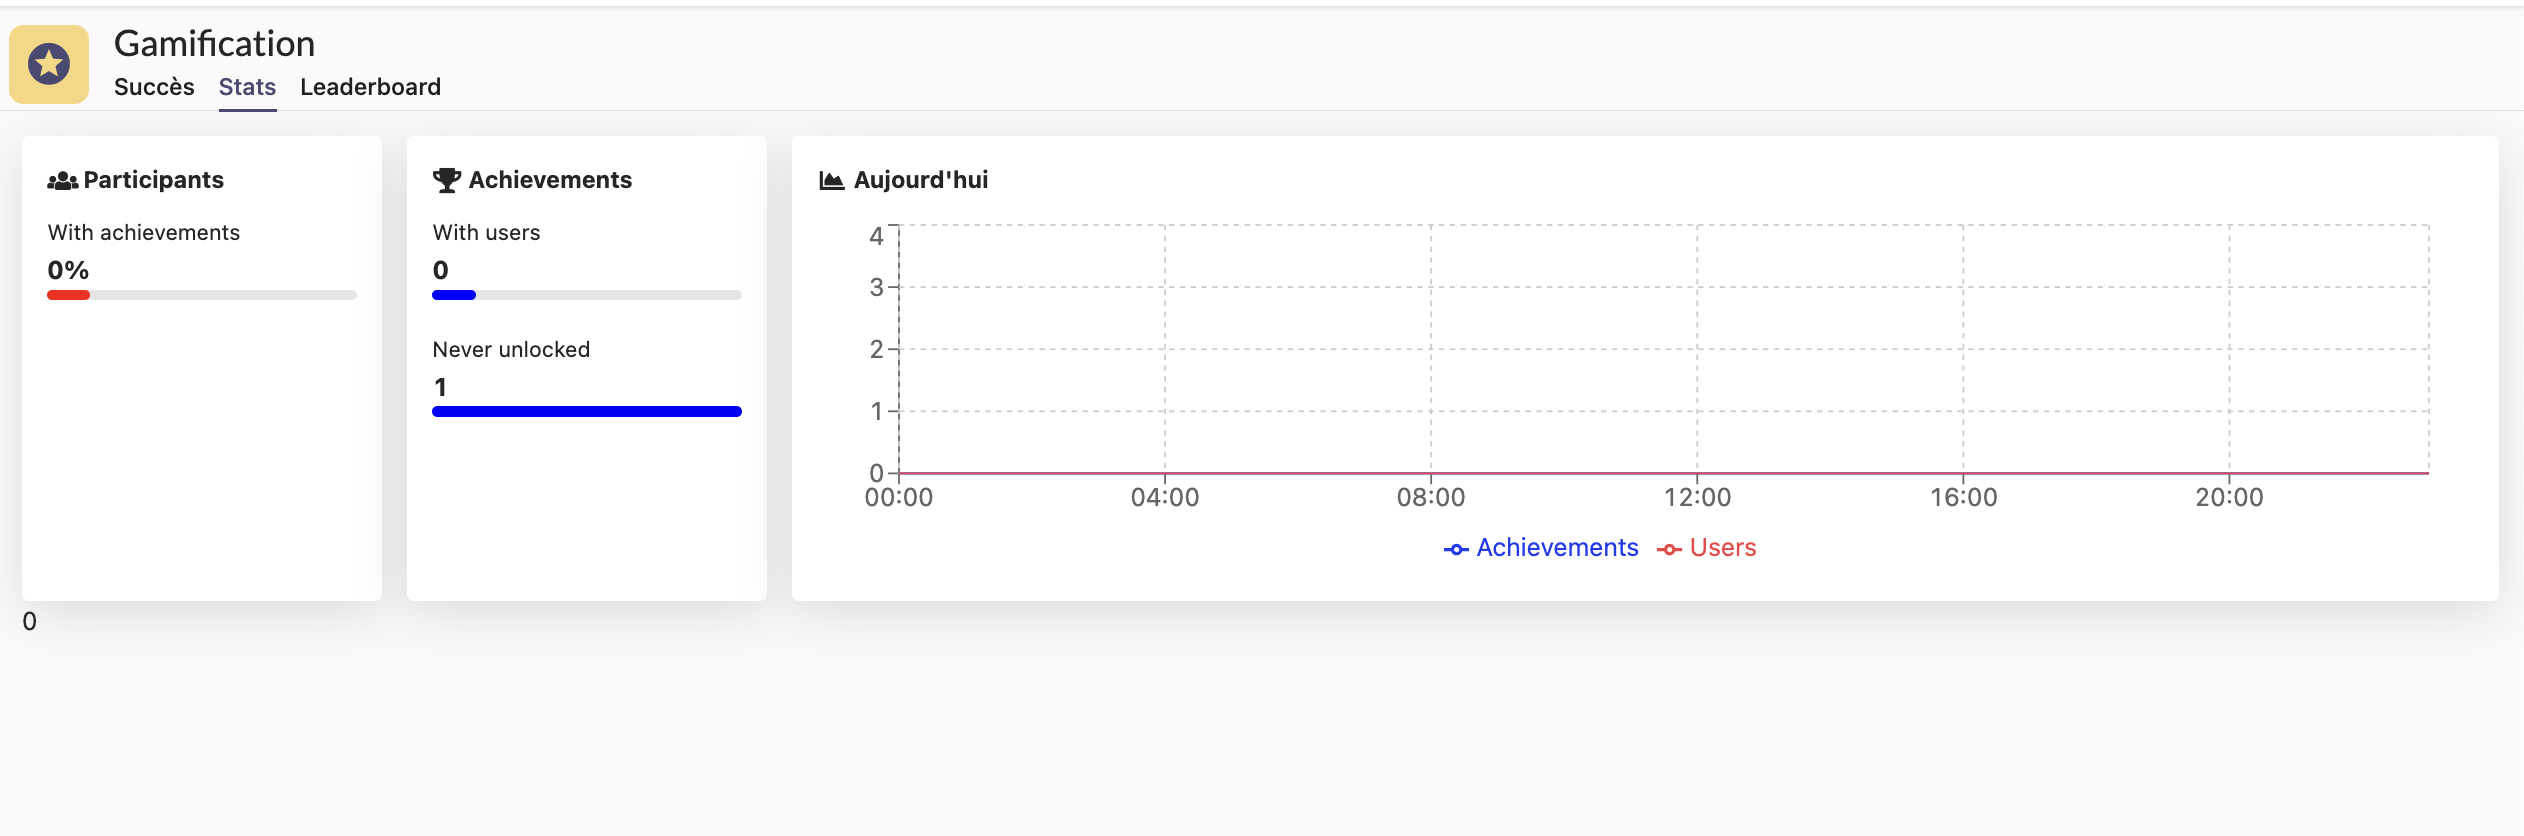Click the area chart icon beside Aujourd'hui
This screenshot has width=2524, height=836.
point(831,181)
